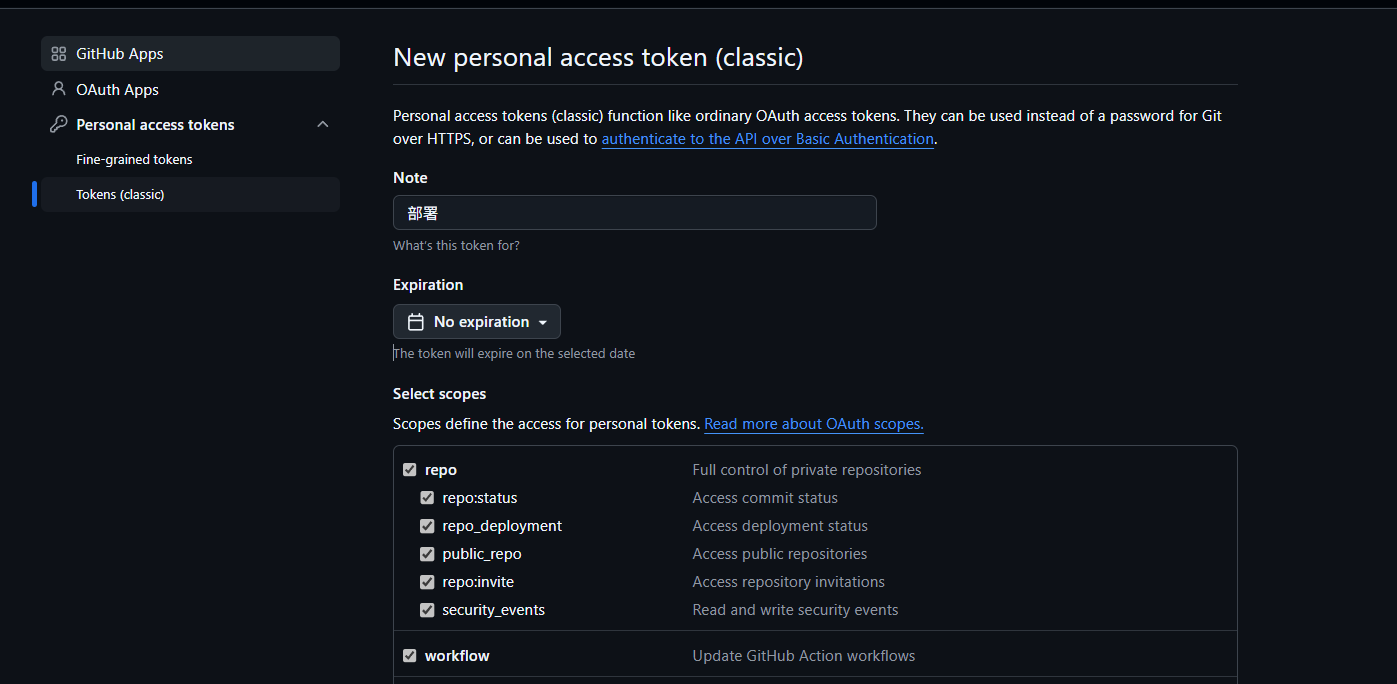
Task: Follow the Basic Authentication API link
Action: [x=767, y=139]
